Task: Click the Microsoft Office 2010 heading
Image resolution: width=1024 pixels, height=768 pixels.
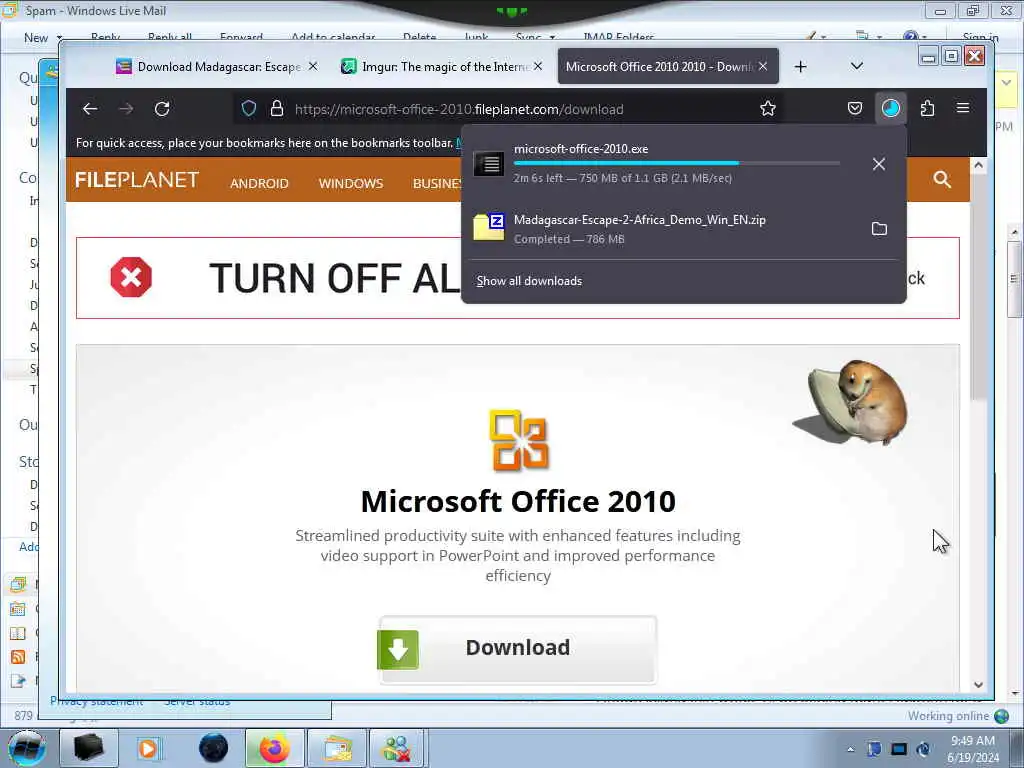Action: [518, 502]
